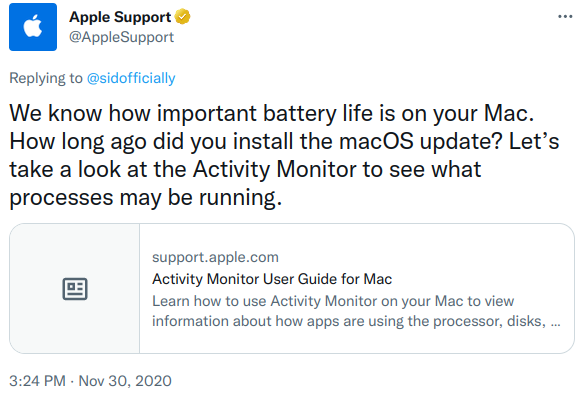
Task: Open Activity Monitor User Guide for Mac title
Action: (272, 279)
